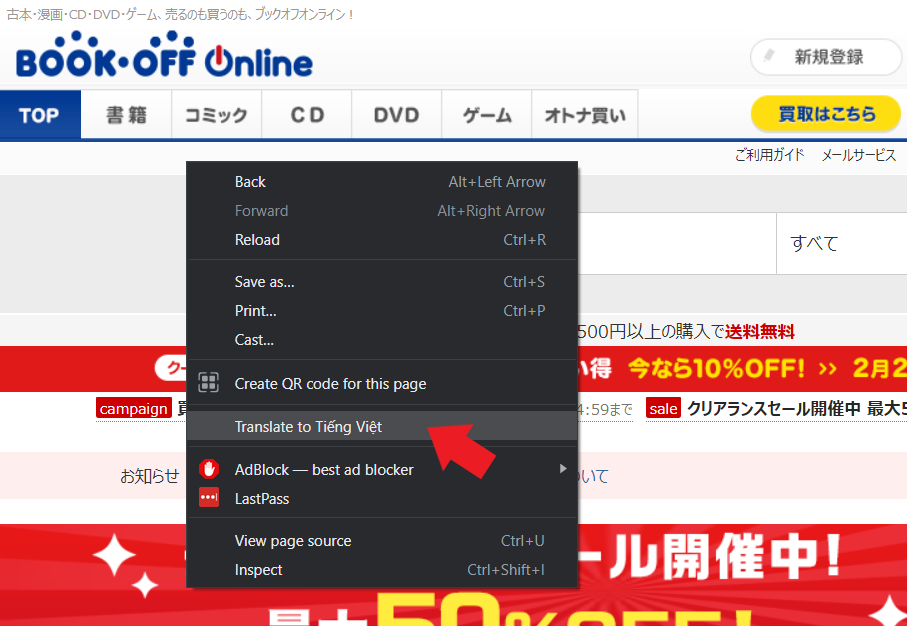907x626 pixels.
Task: Click the yellow 買取はこちら button
Action: [x=826, y=113]
